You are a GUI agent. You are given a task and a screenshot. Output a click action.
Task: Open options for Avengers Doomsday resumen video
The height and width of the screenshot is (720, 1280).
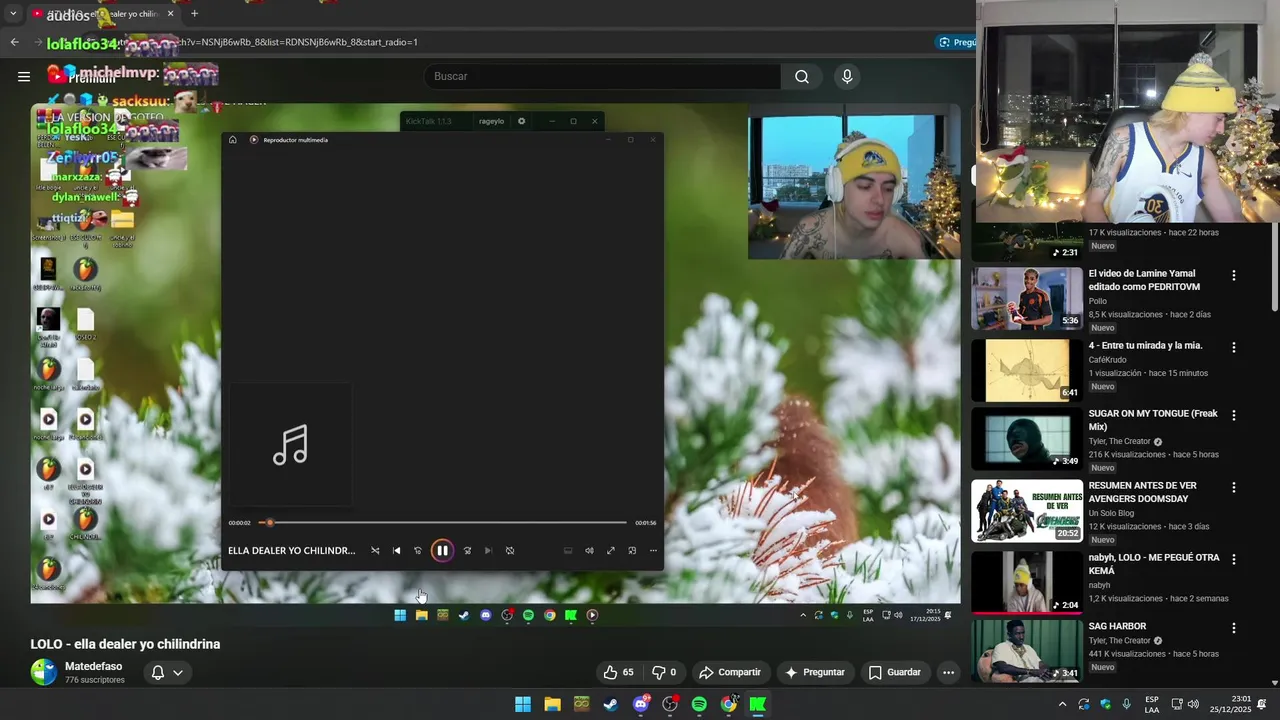(1233, 487)
